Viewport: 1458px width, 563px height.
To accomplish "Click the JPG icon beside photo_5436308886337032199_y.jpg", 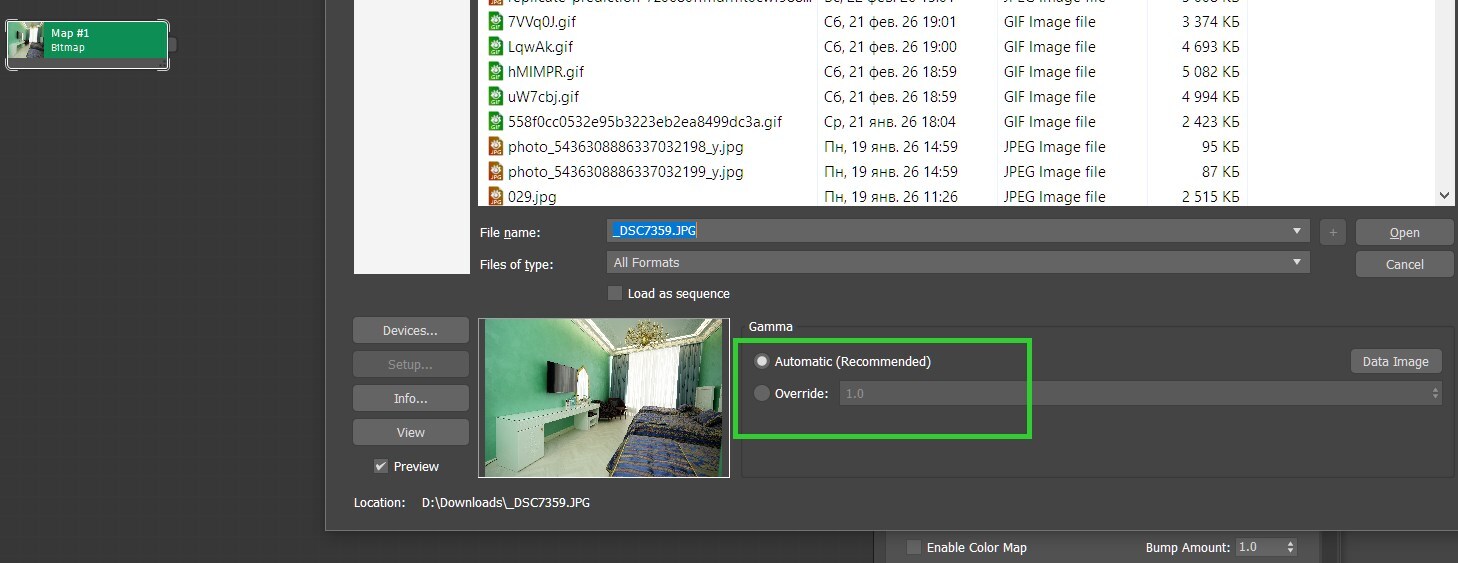I will click(x=495, y=171).
